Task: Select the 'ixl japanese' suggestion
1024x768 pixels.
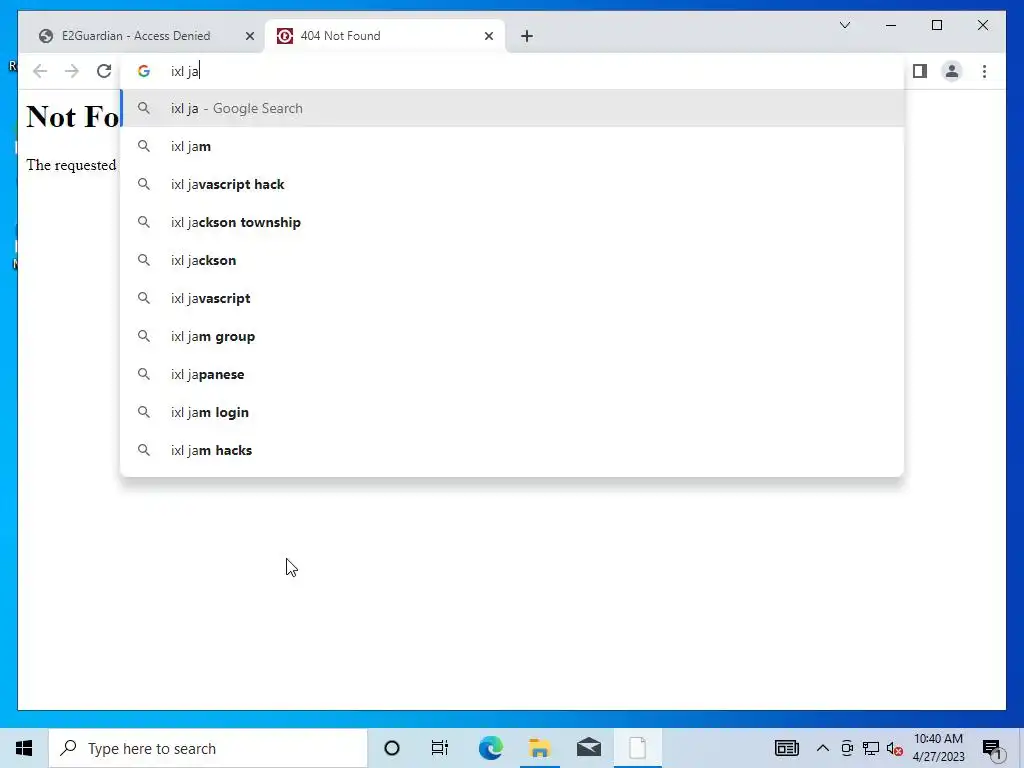Action: tap(512, 374)
